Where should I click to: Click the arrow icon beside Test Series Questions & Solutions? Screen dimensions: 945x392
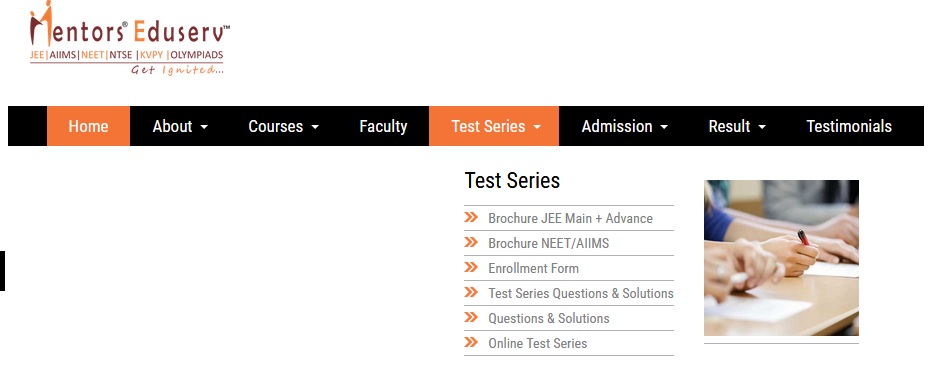[x=471, y=292]
